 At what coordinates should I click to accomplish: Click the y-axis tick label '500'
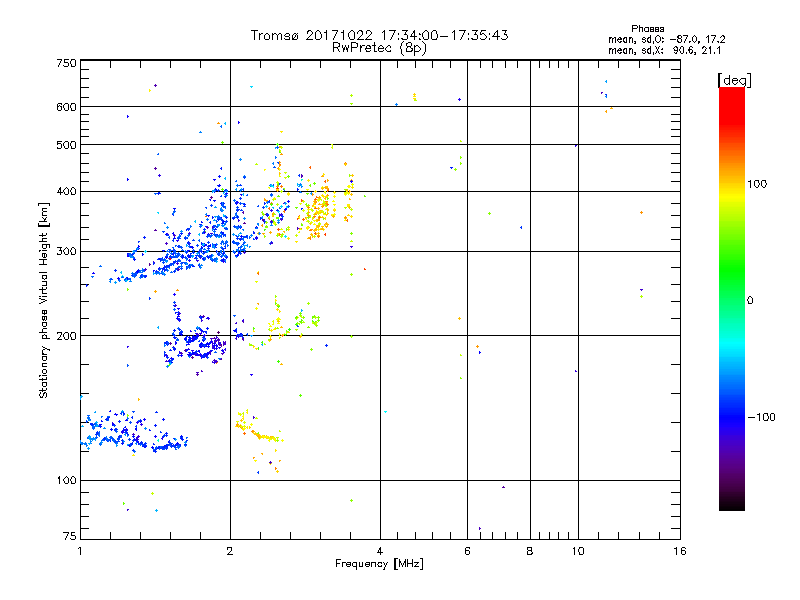[x=66, y=145]
